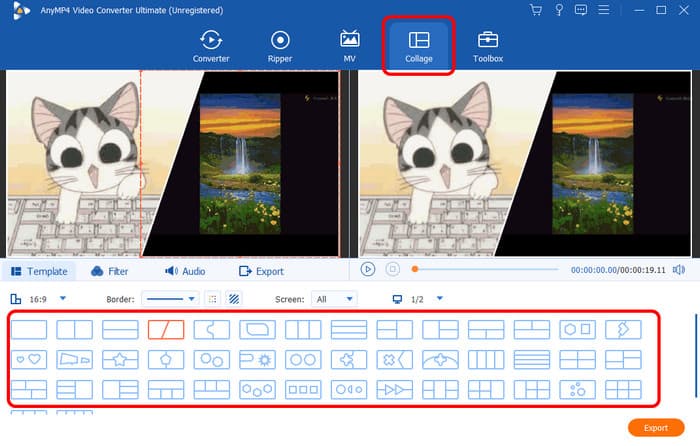Image resolution: width=700 pixels, height=446 pixels.
Task: Choose the three small squares template
Action: point(303,389)
